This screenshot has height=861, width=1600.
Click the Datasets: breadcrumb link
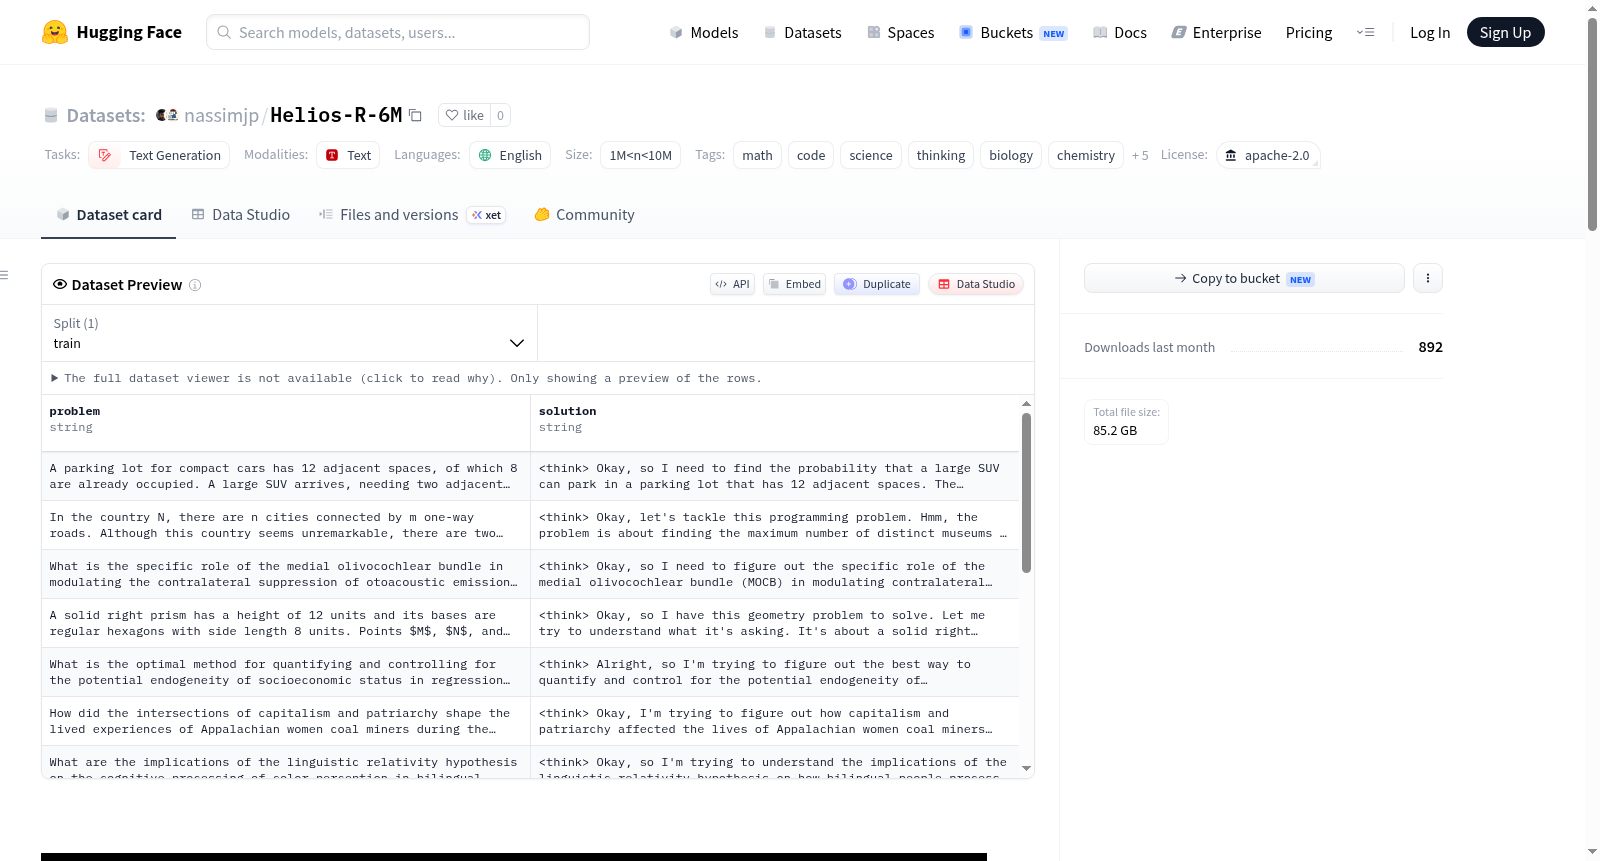106,115
